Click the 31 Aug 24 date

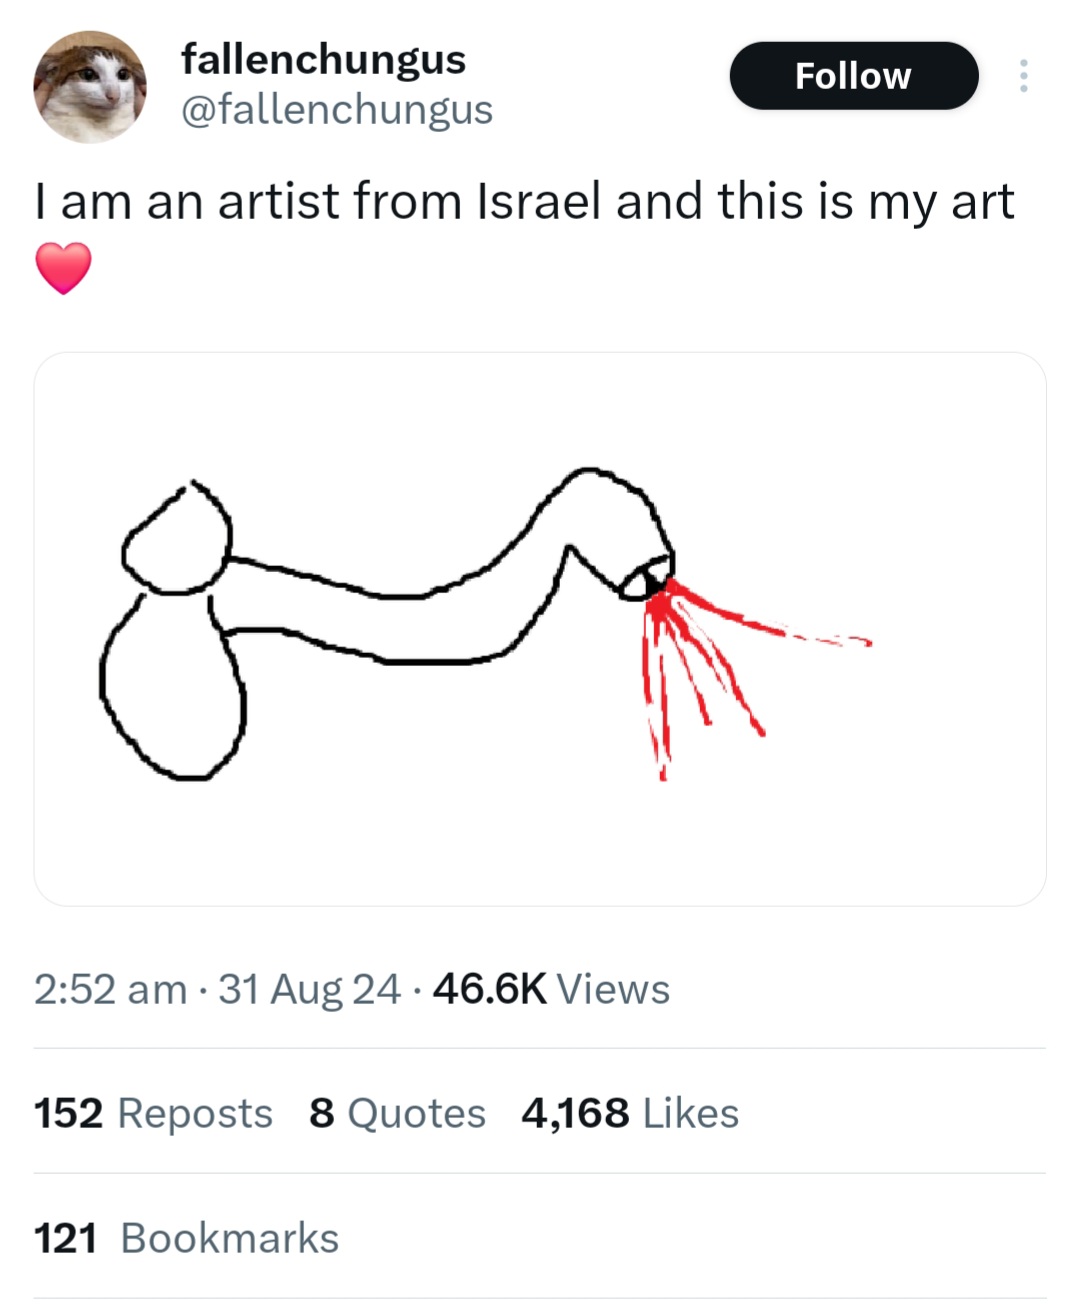[309, 989]
